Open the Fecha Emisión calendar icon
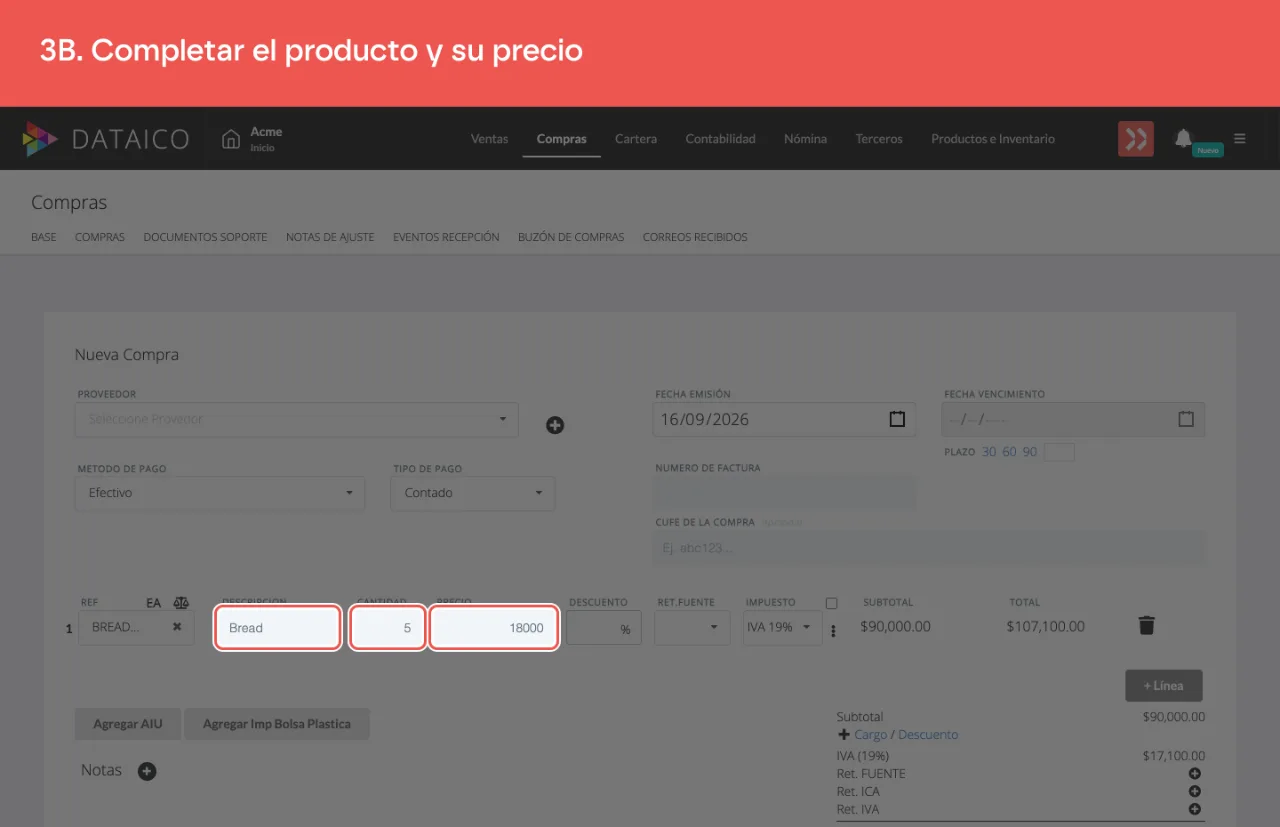 tap(897, 419)
